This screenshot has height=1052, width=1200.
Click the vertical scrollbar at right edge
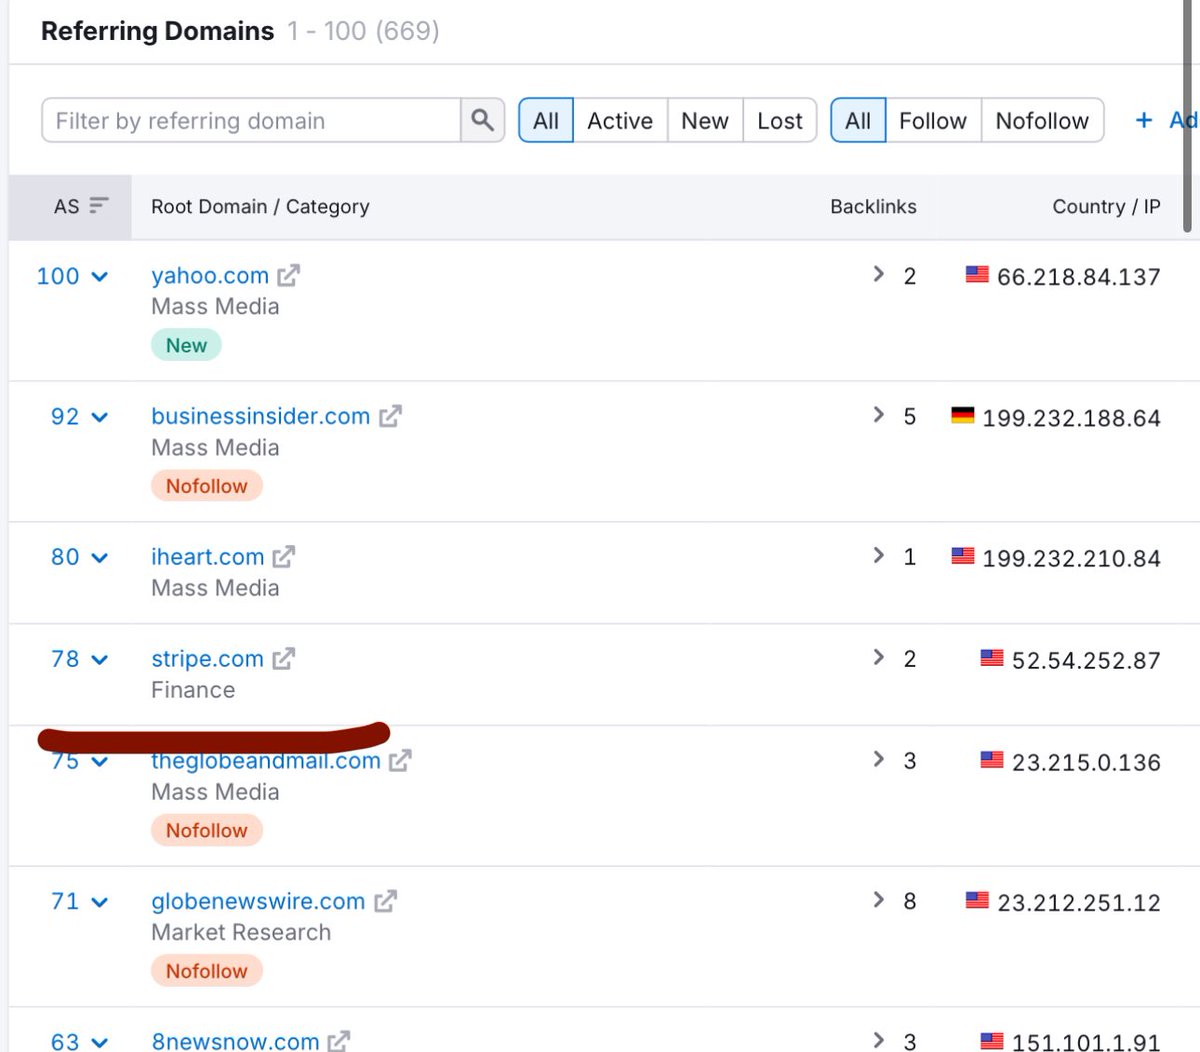click(x=1187, y=115)
